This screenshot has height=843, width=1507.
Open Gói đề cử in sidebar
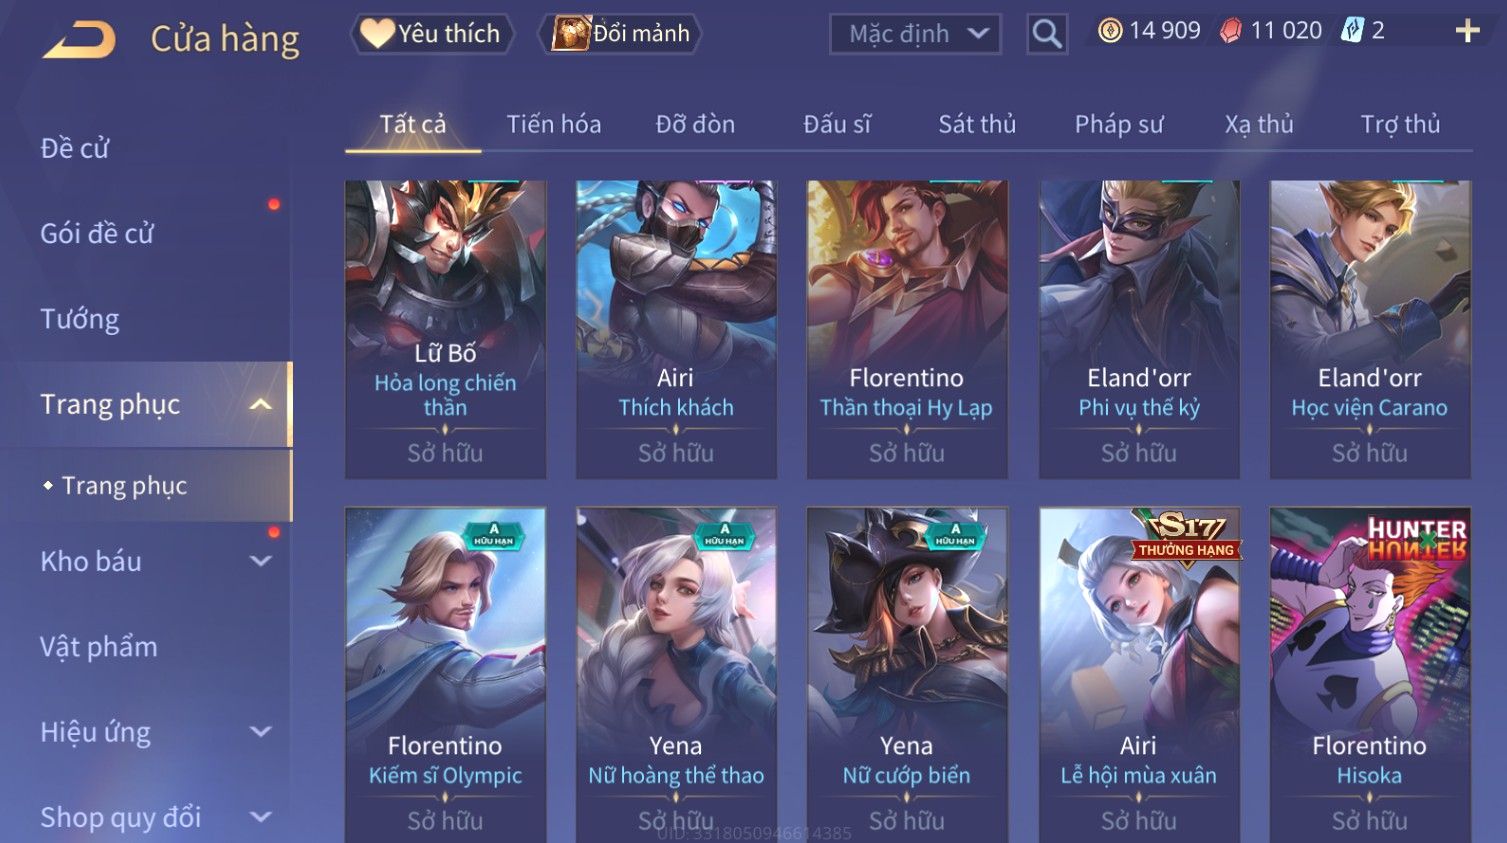pyautogui.click(x=97, y=234)
